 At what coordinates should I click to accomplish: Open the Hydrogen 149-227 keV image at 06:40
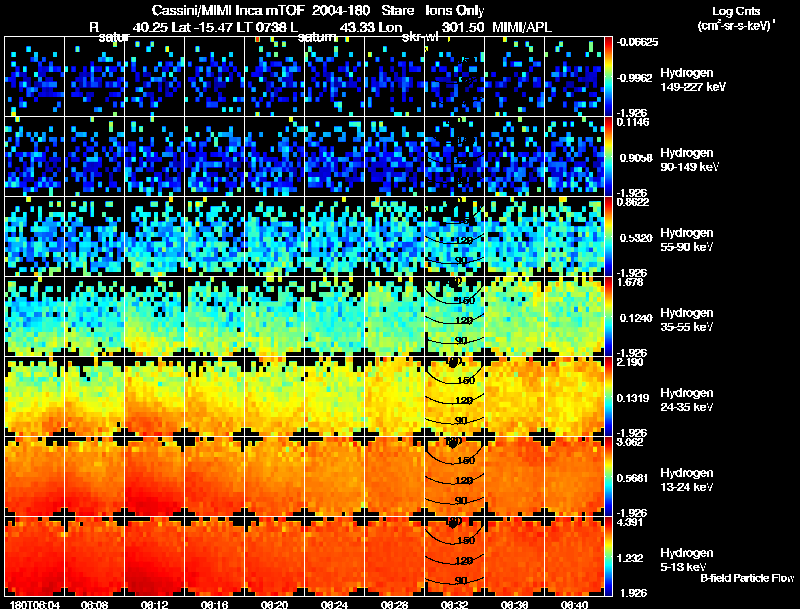coord(574,77)
